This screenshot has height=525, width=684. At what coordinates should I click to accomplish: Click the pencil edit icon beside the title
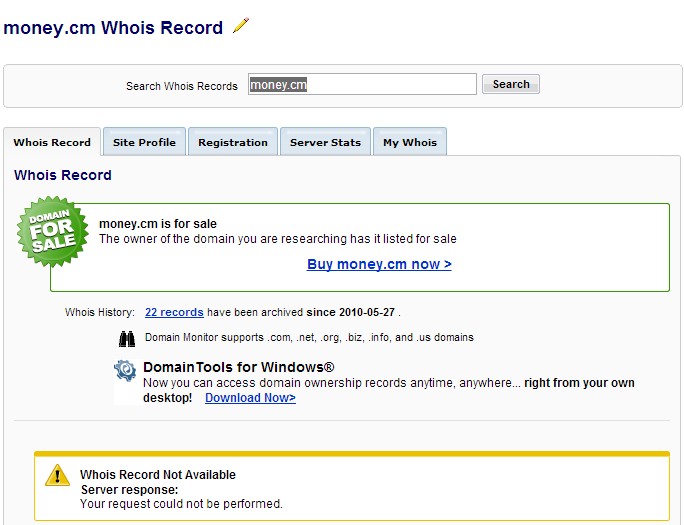pyautogui.click(x=240, y=25)
